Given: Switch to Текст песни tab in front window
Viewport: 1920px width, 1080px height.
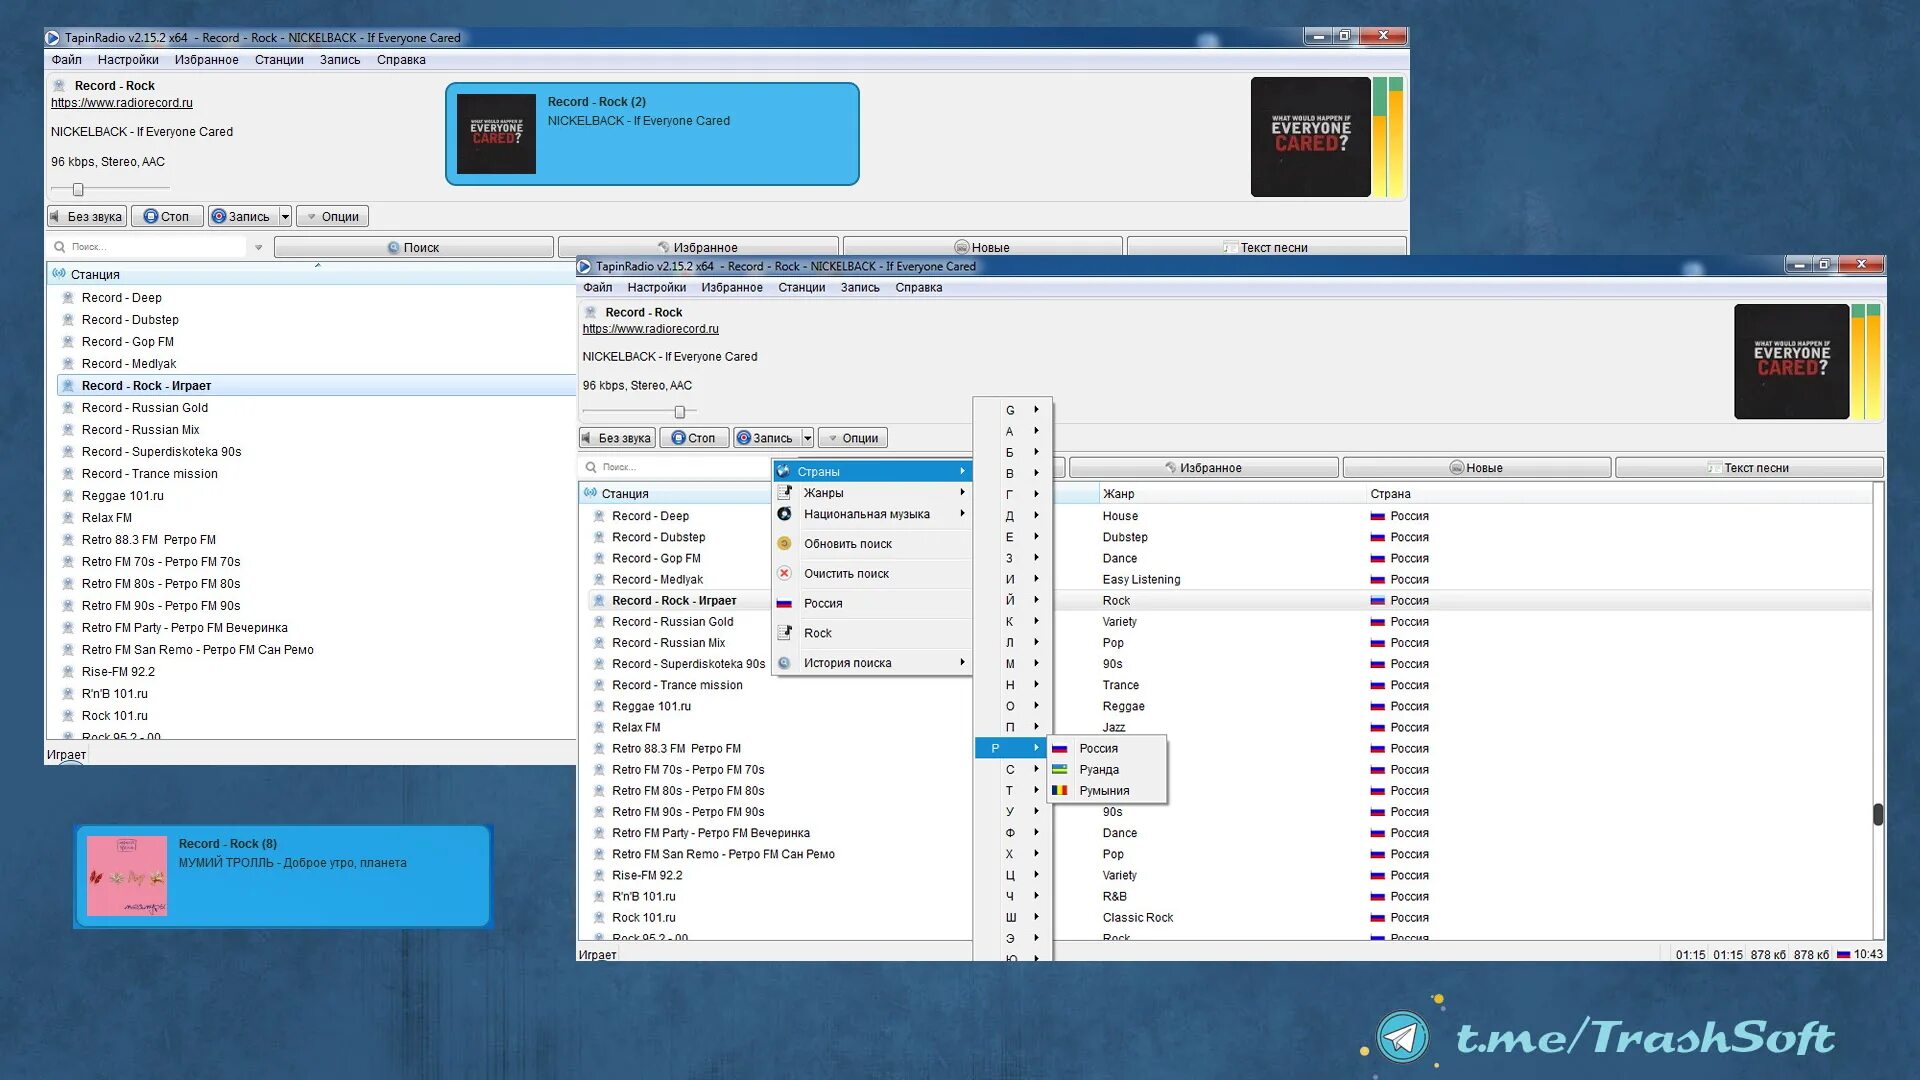Looking at the screenshot, I should click(1749, 468).
